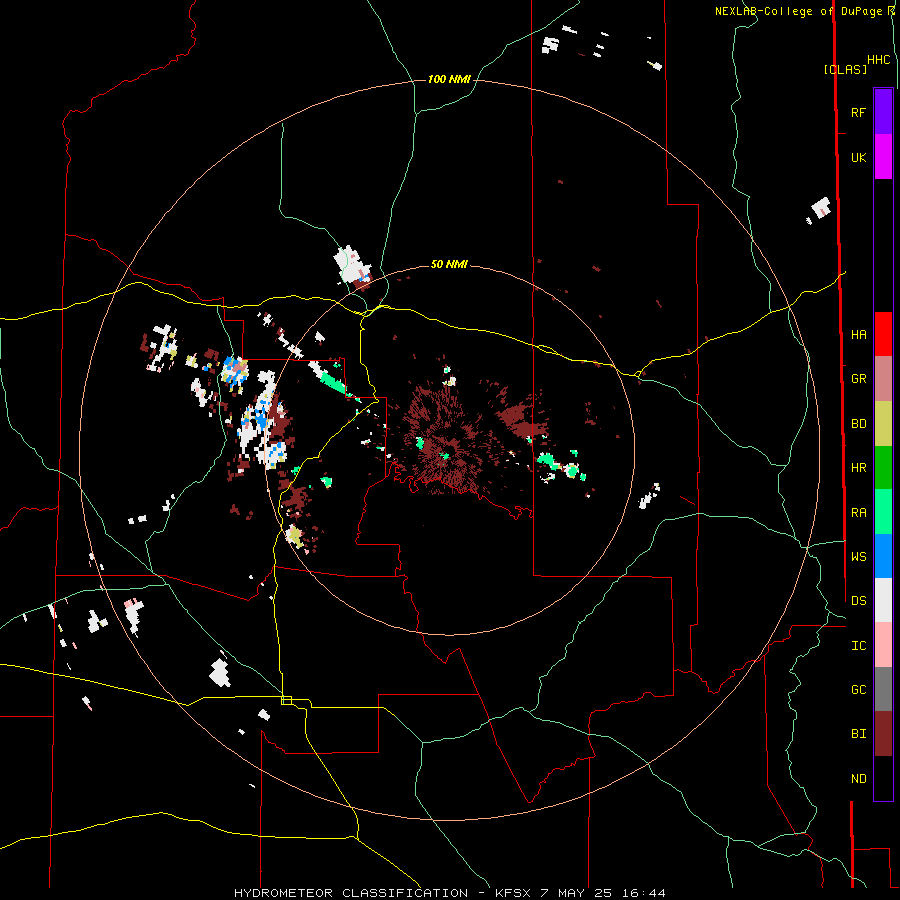Click the GC legend label

pyautogui.click(x=858, y=689)
